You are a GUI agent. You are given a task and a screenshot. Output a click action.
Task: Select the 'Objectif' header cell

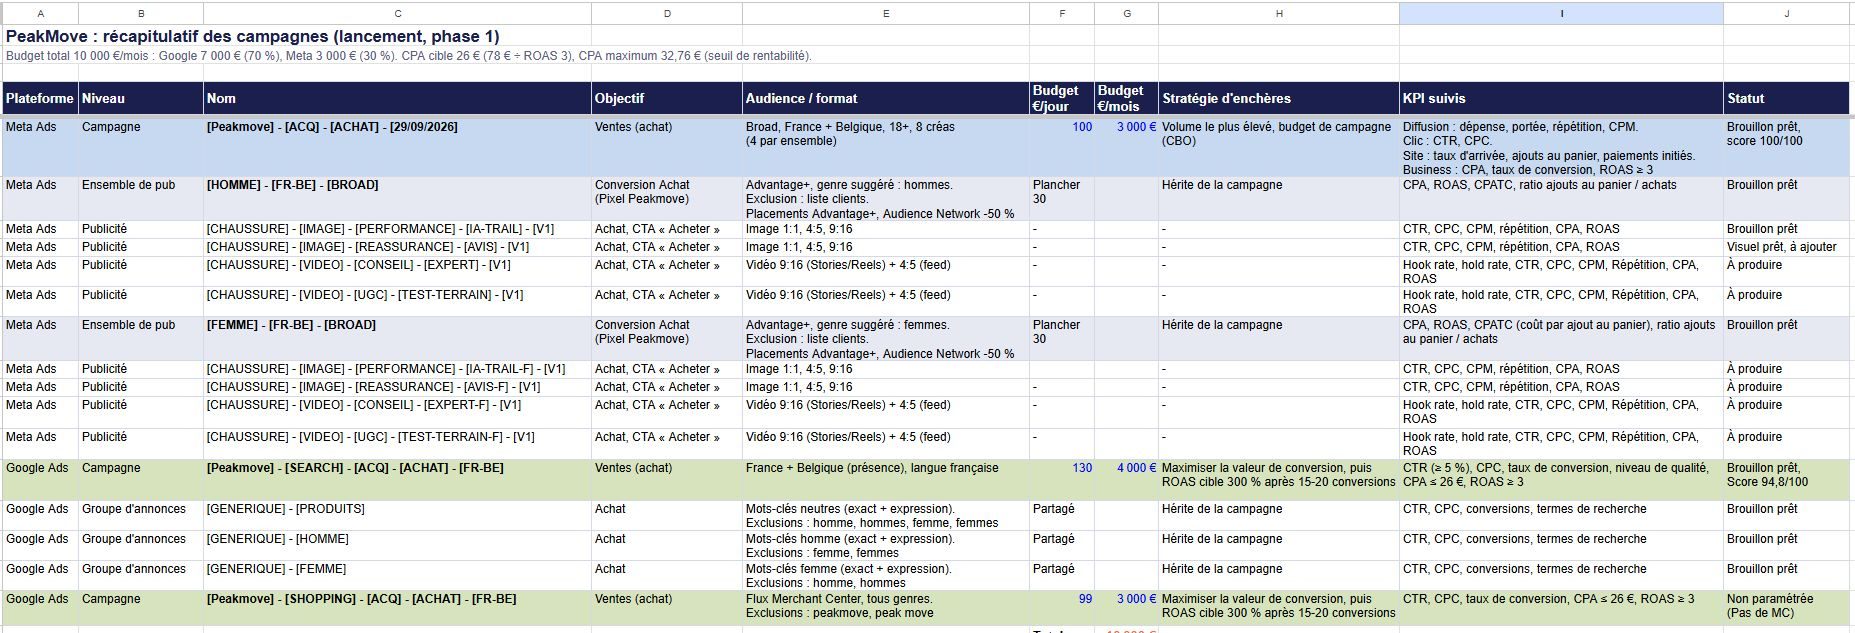pos(667,98)
